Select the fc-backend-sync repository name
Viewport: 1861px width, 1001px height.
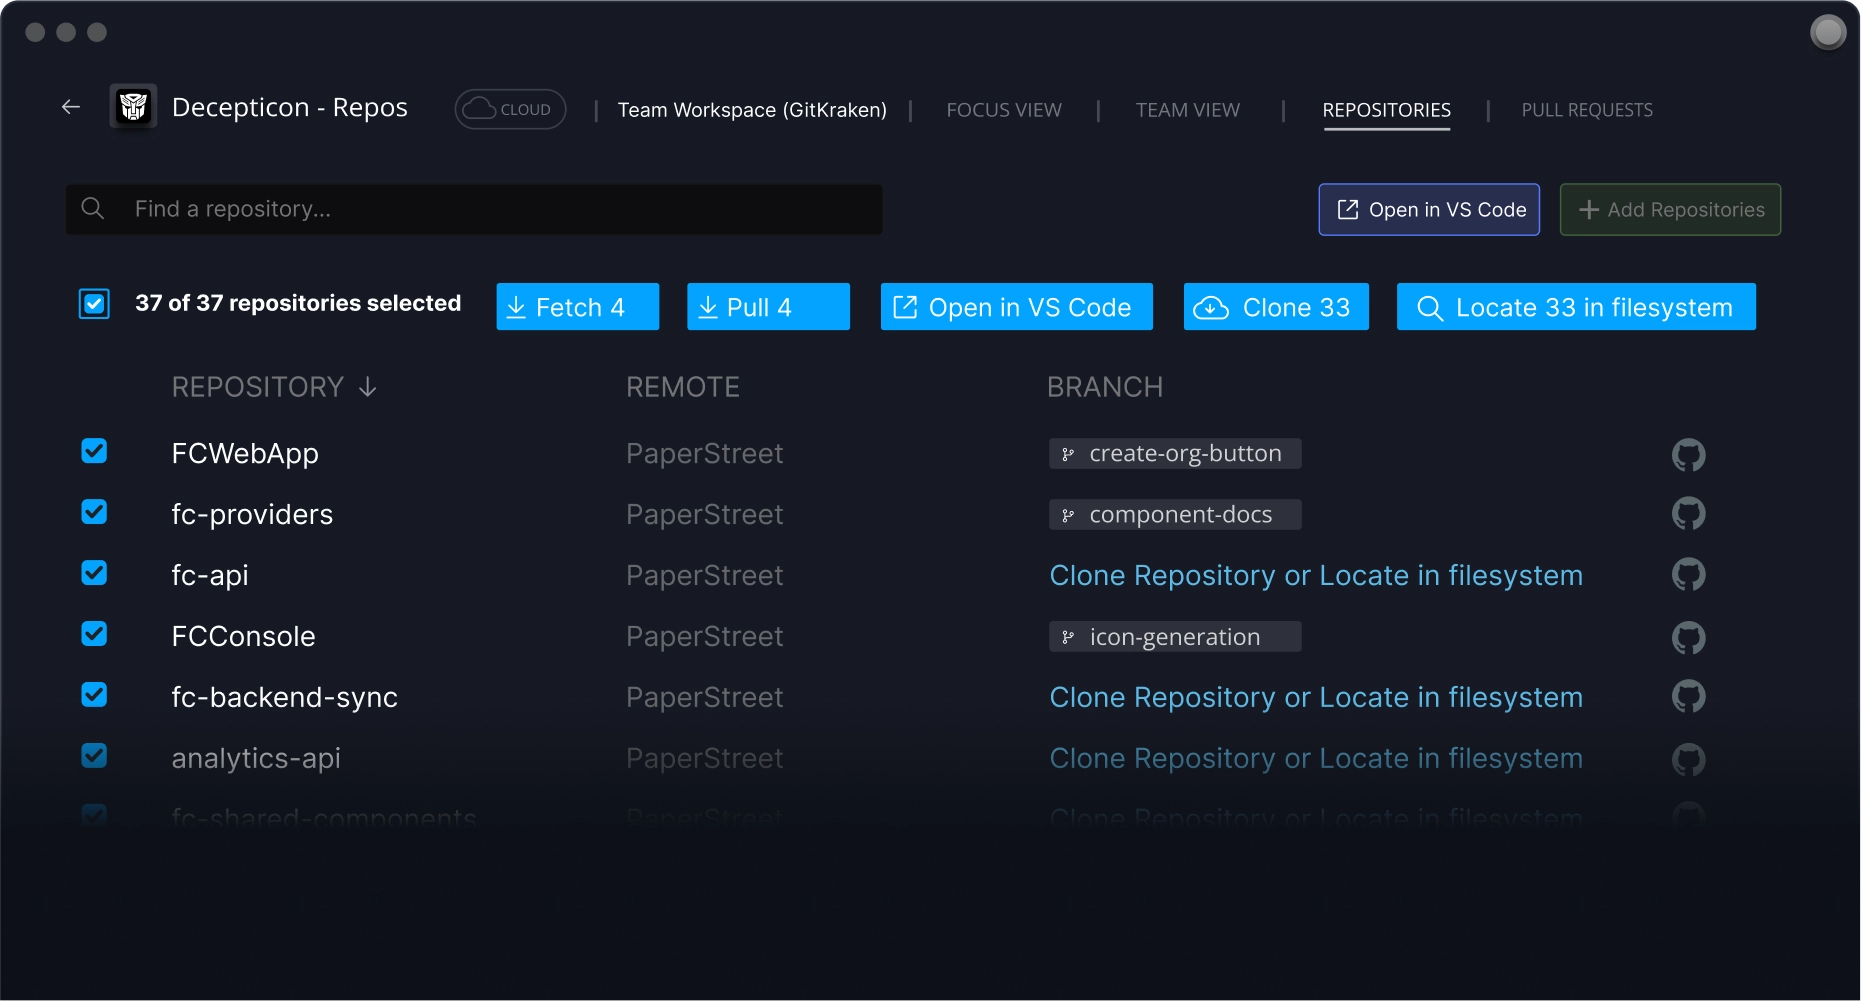(284, 698)
